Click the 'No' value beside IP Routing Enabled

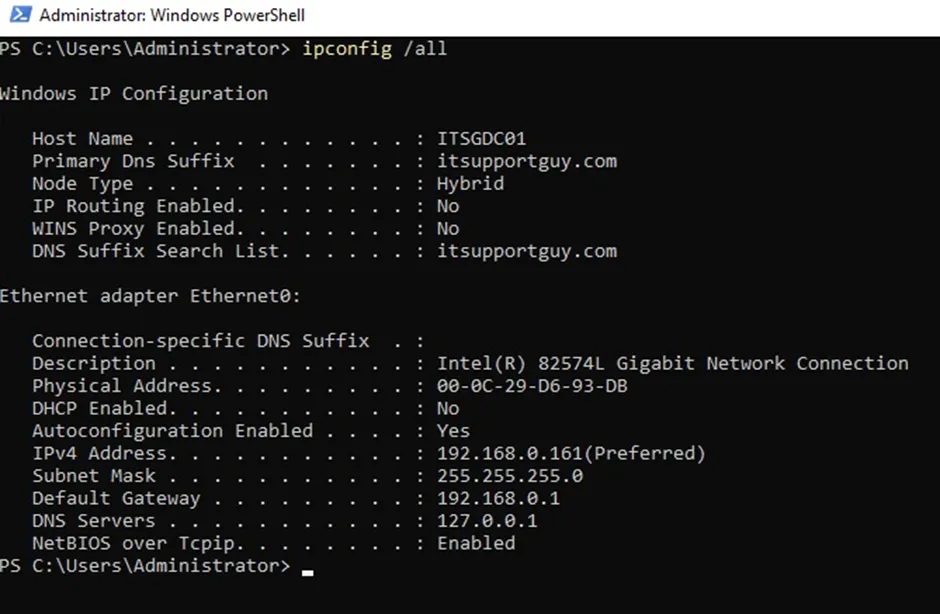(448, 206)
